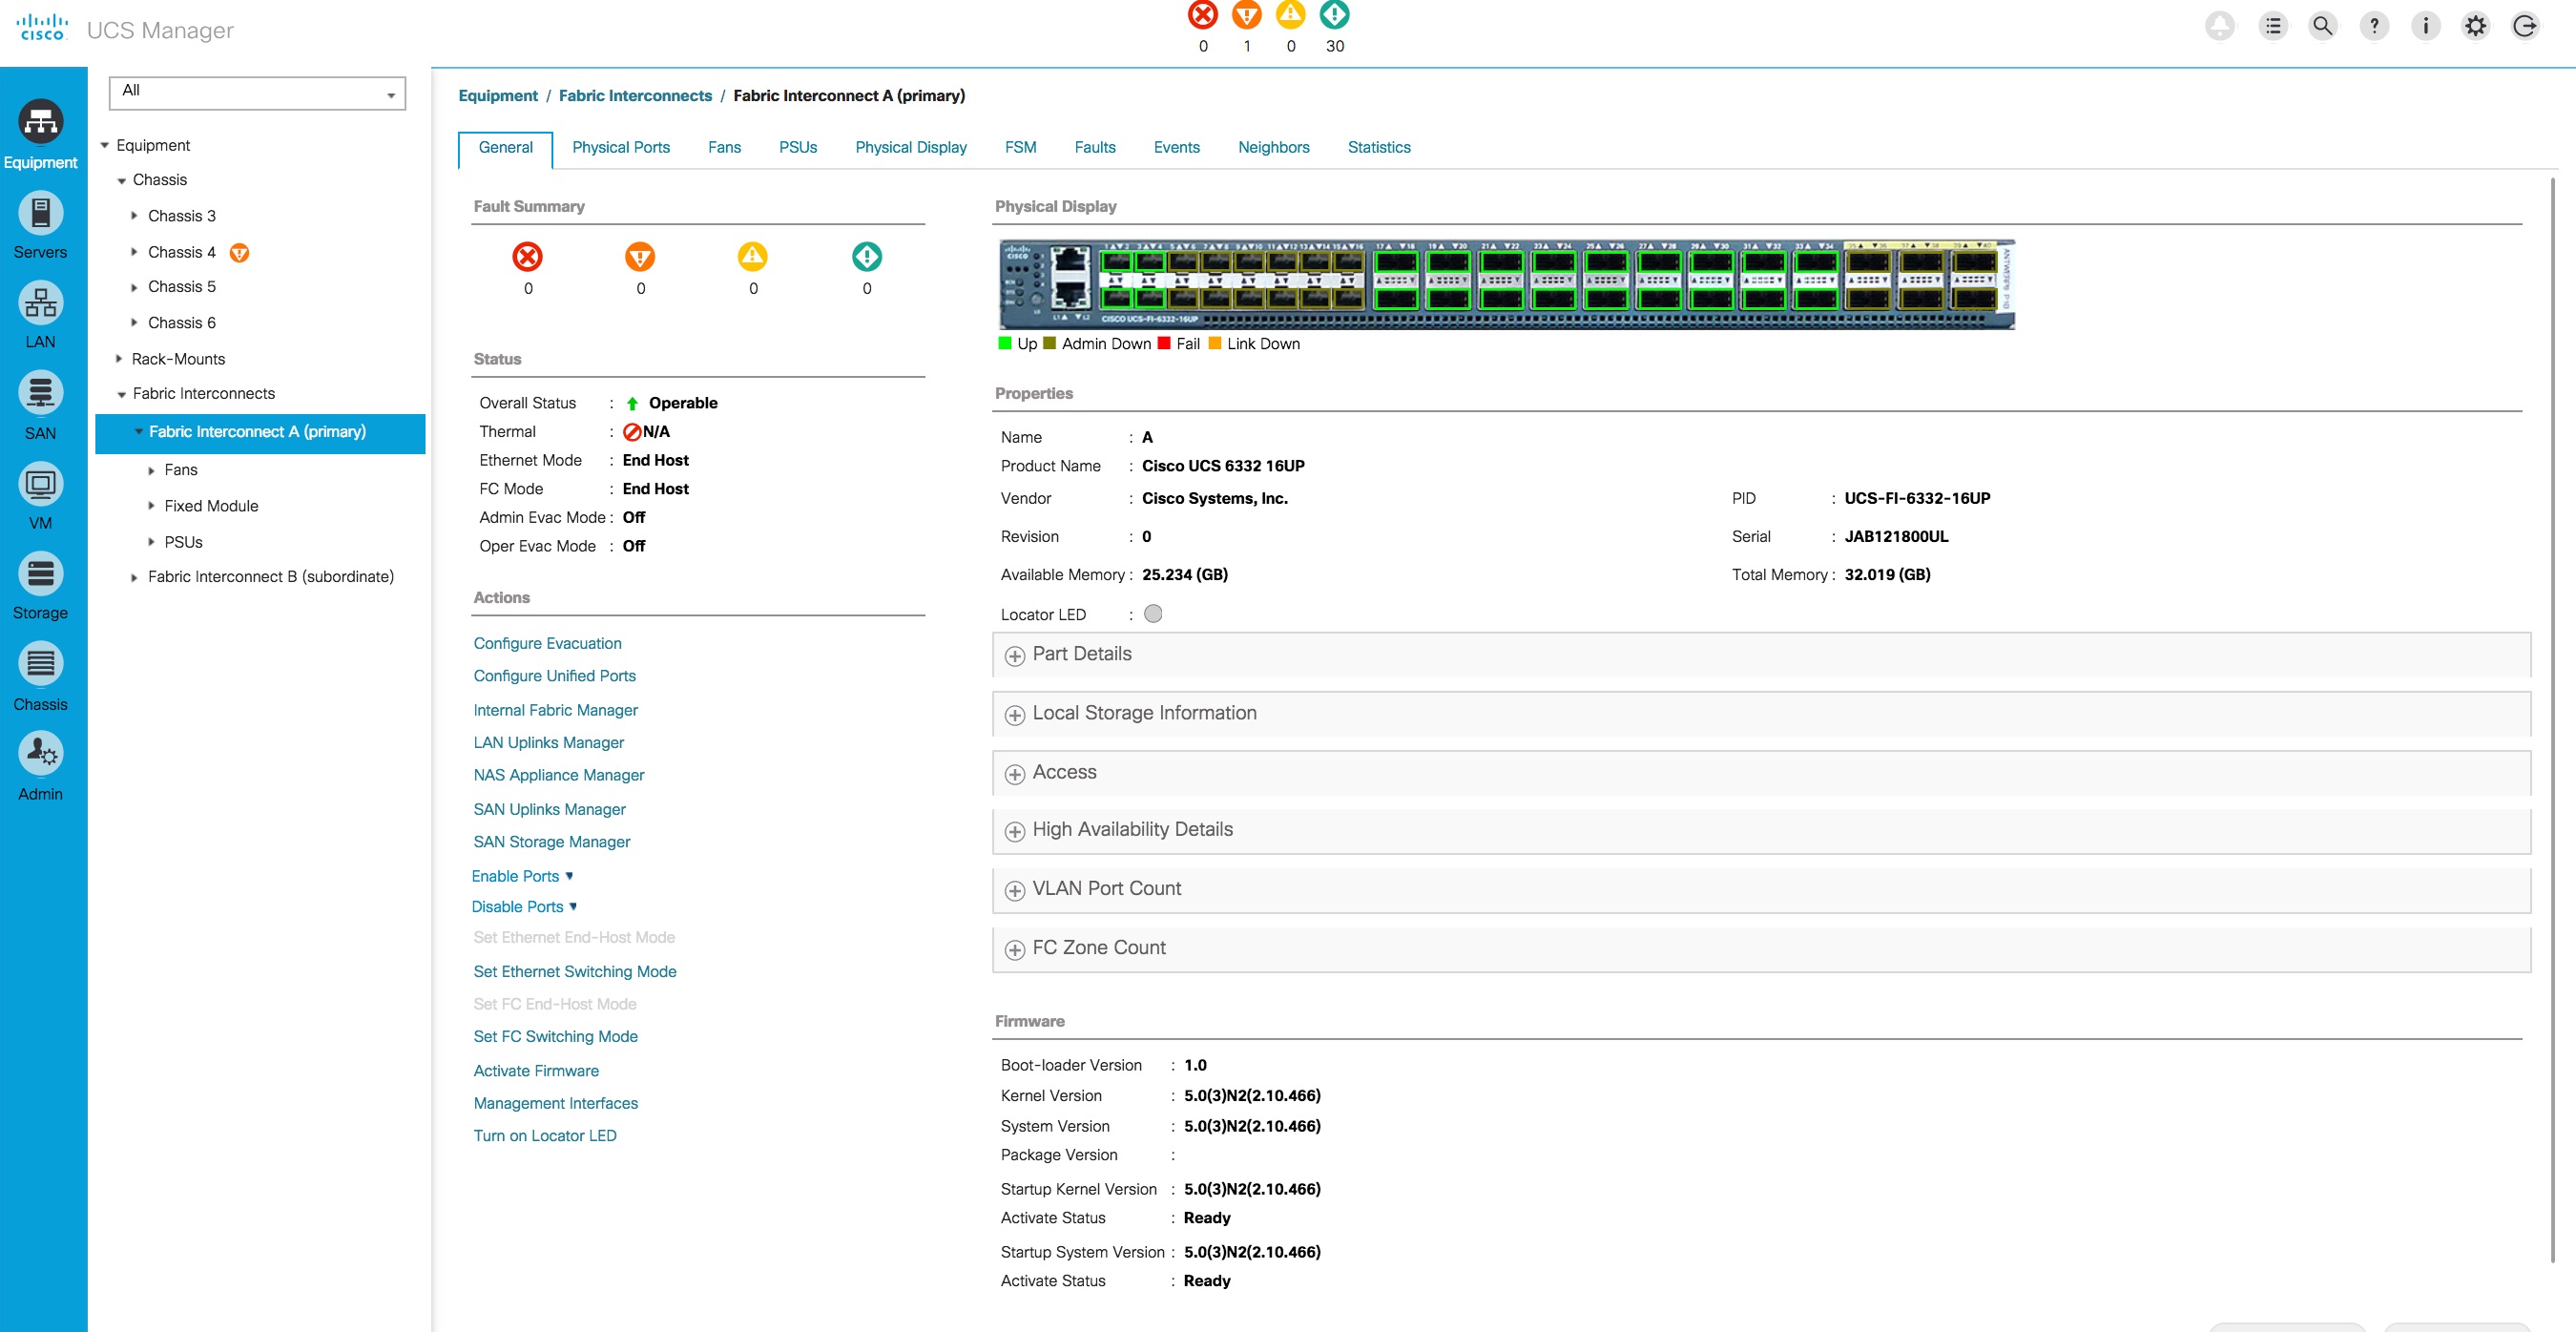The height and width of the screenshot is (1332, 2576).
Task: Click the green Up legend swatch
Action: [1005, 343]
